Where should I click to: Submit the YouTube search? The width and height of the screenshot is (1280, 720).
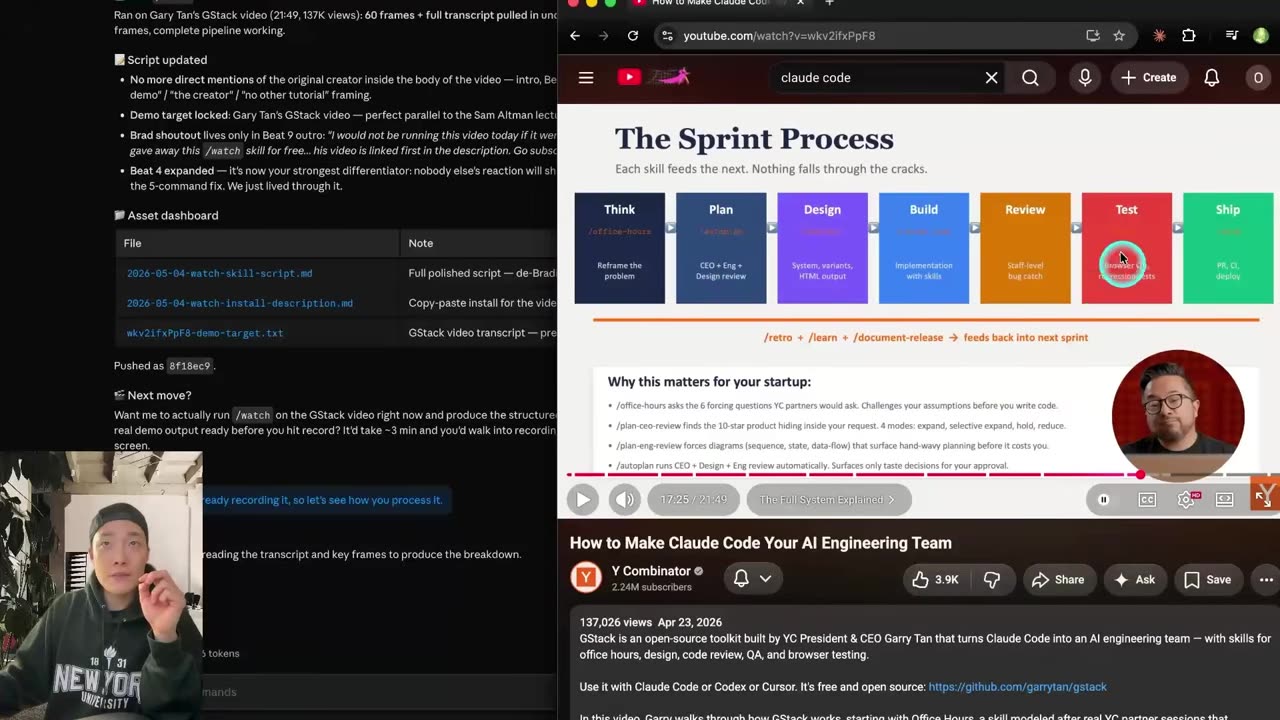point(1030,77)
